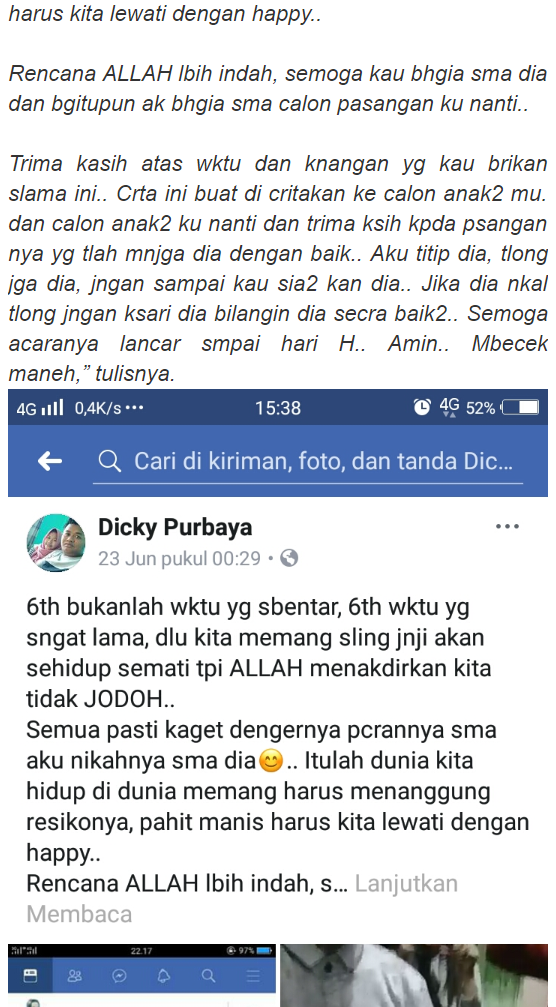Open the Messenger icon in lower screenshot
This screenshot has height=1007, width=556.
click(119, 976)
